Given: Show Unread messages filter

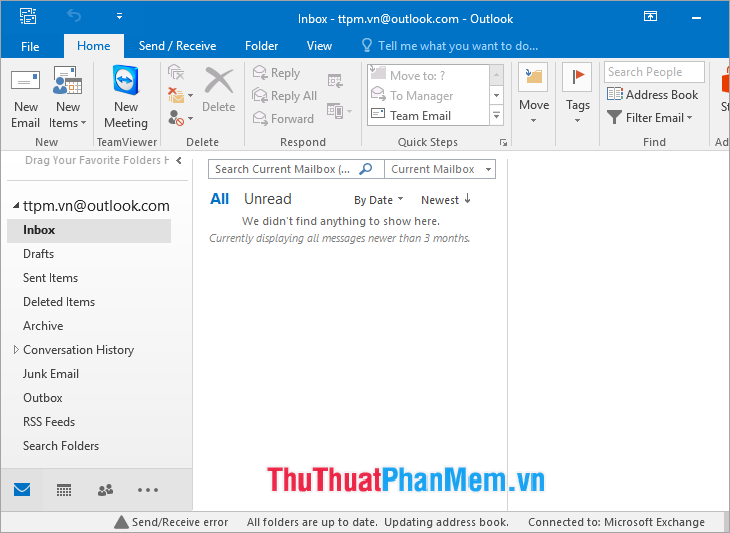Looking at the screenshot, I should pos(268,199).
